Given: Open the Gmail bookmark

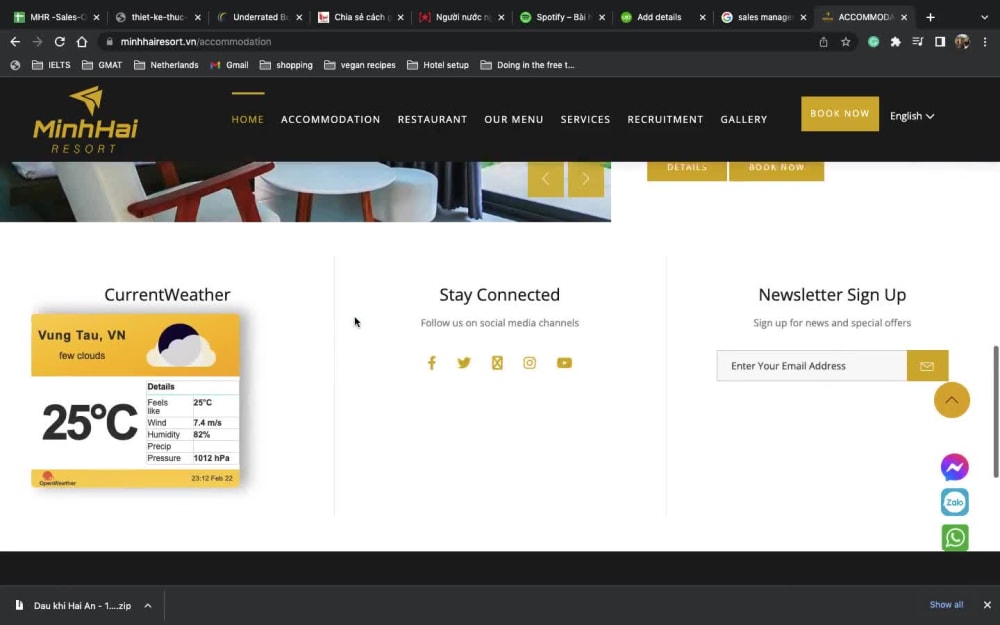Looking at the screenshot, I should click(229, 65).
